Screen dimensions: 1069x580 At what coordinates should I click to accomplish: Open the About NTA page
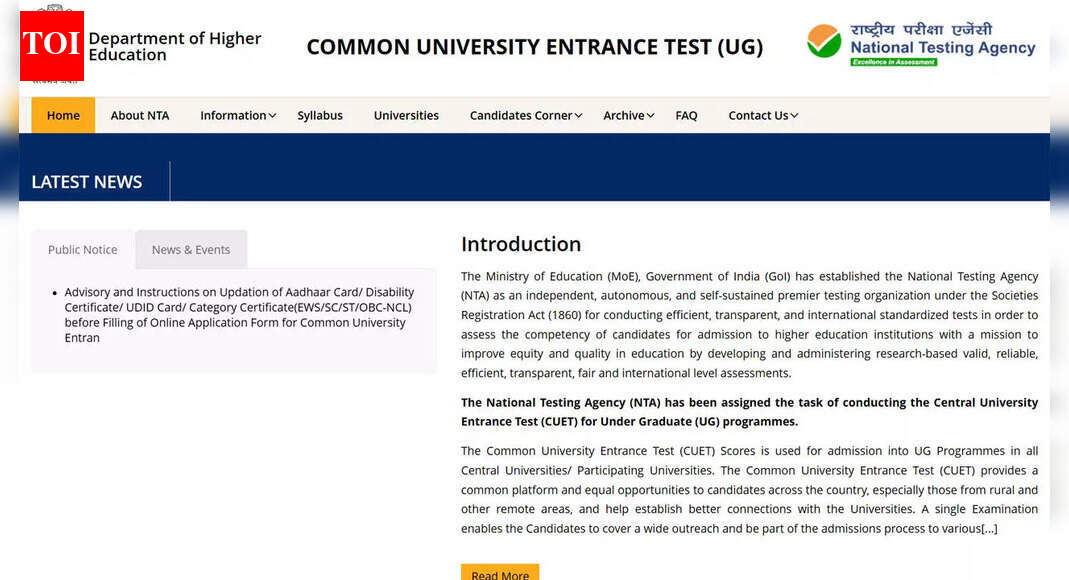pyautogui.click(x=139, y=115)
